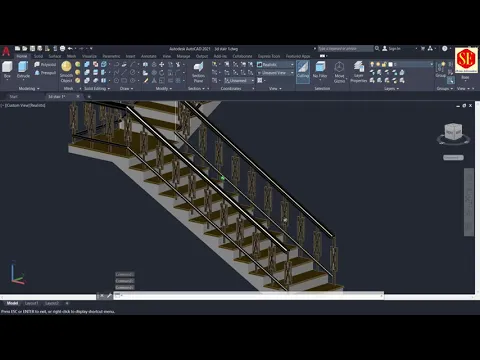Expand the Modeling panel
The image size is (480, 360).
tap(29, 89)
